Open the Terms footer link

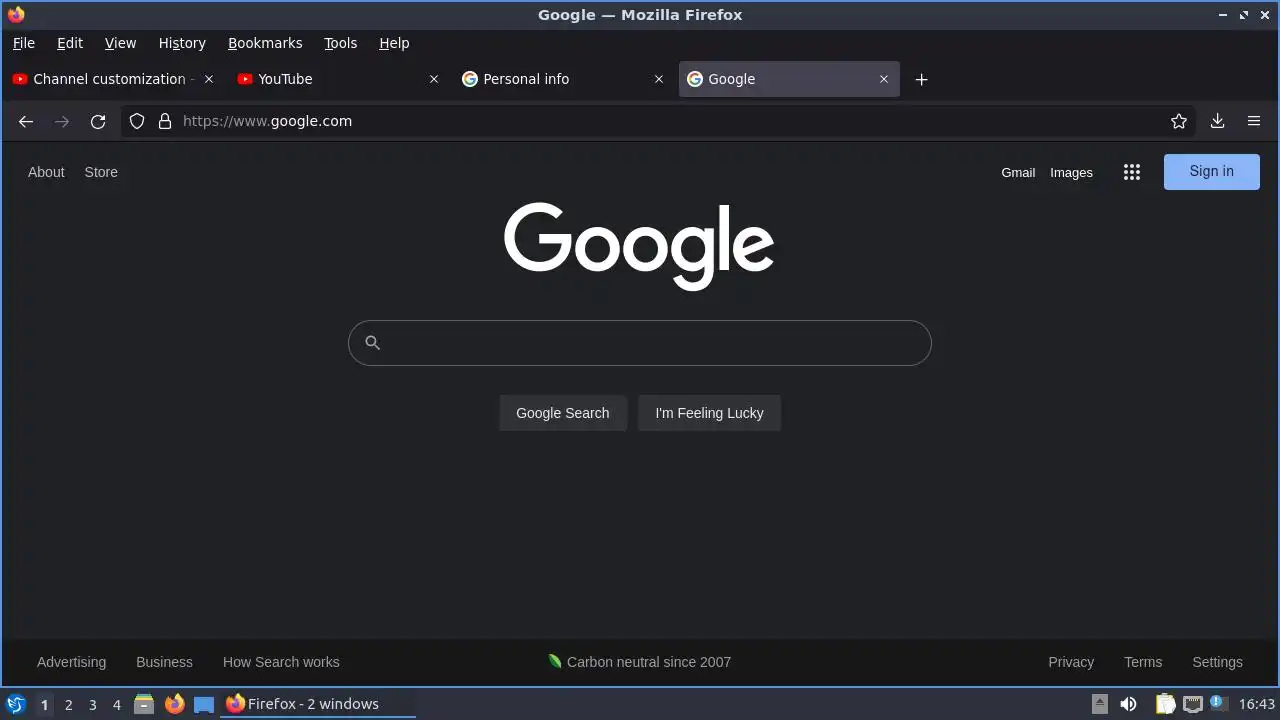point(1143,662)
